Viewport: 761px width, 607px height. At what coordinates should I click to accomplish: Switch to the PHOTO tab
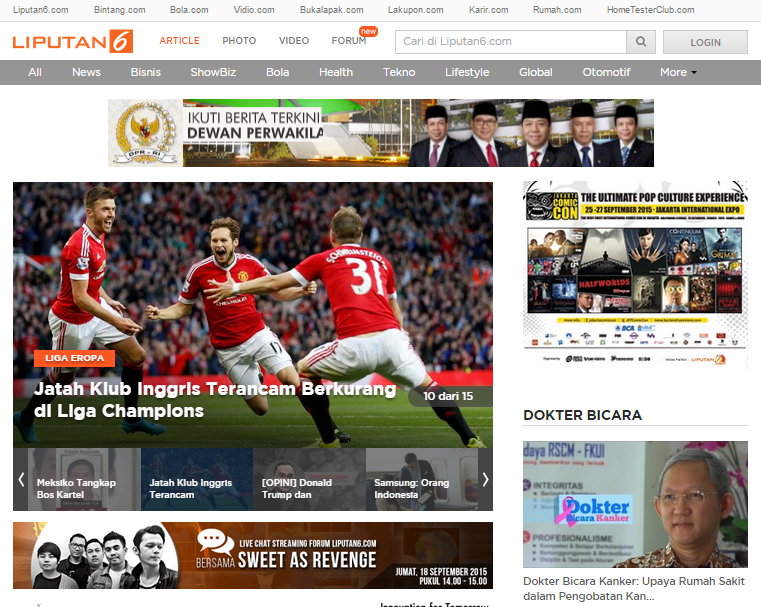click(239, 41)
